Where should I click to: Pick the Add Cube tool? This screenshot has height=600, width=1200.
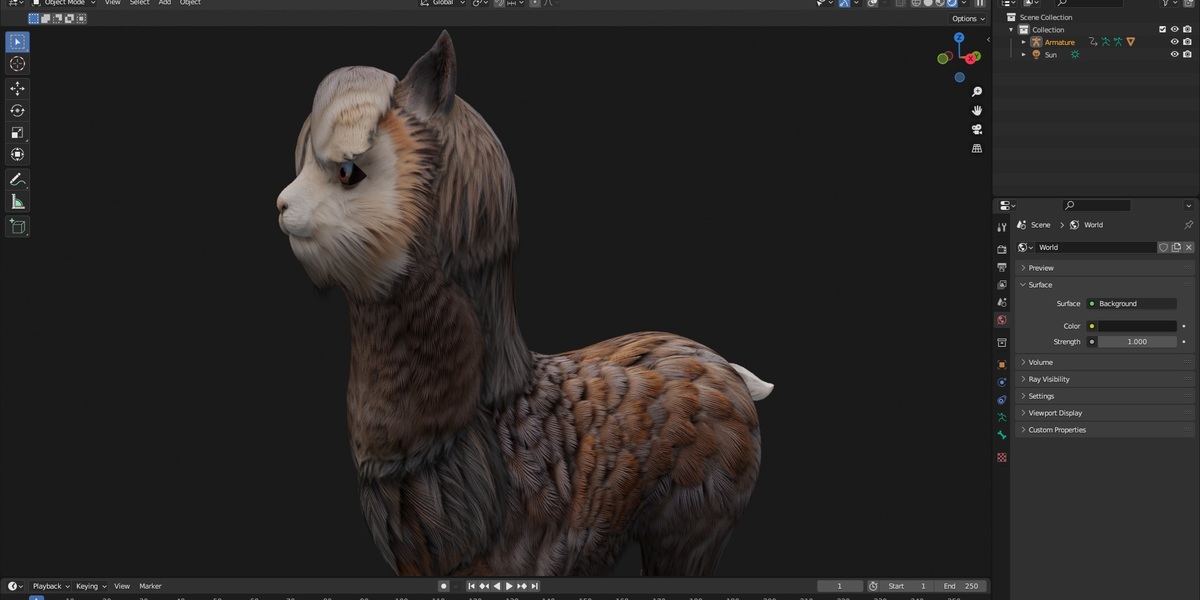point(17,227)
